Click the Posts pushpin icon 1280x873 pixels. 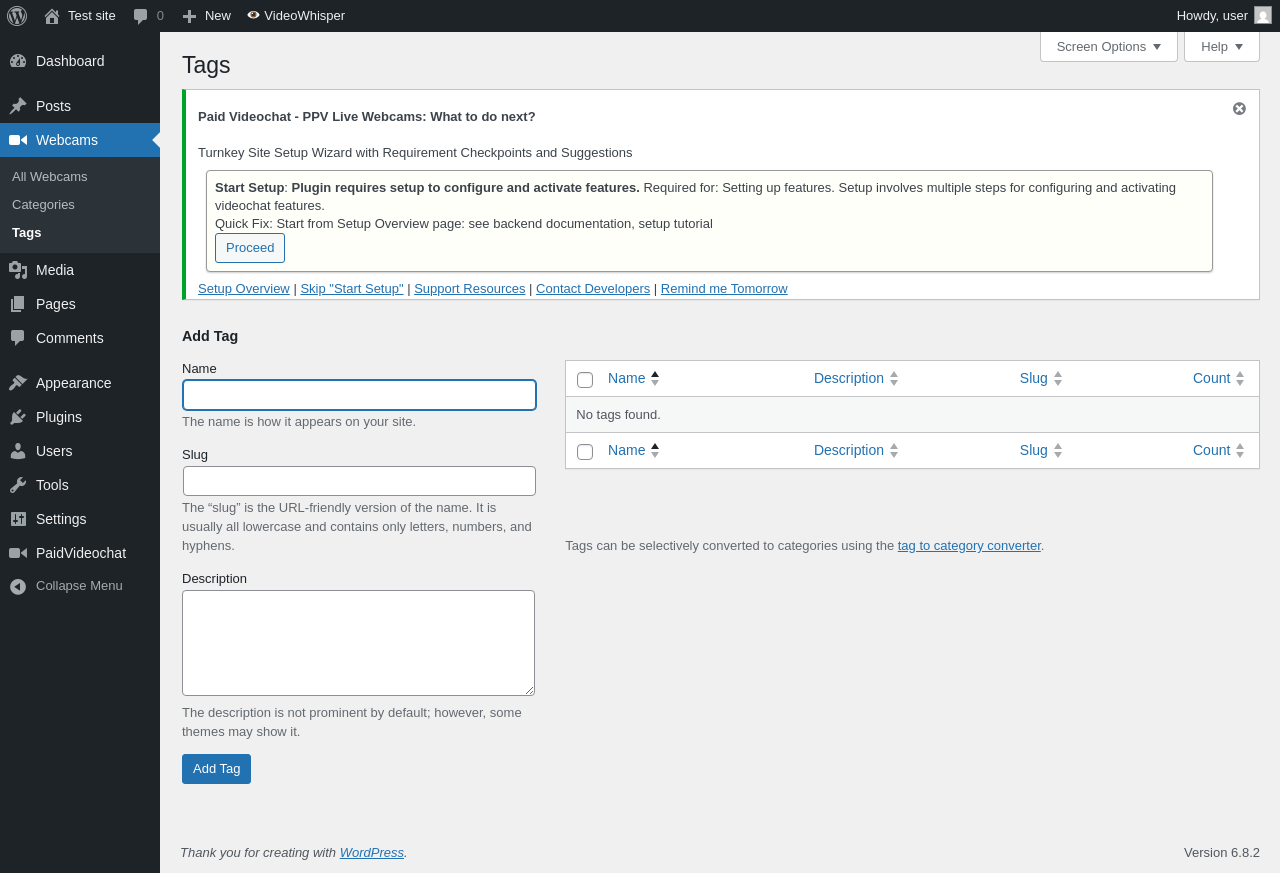[x=18, y=106]
